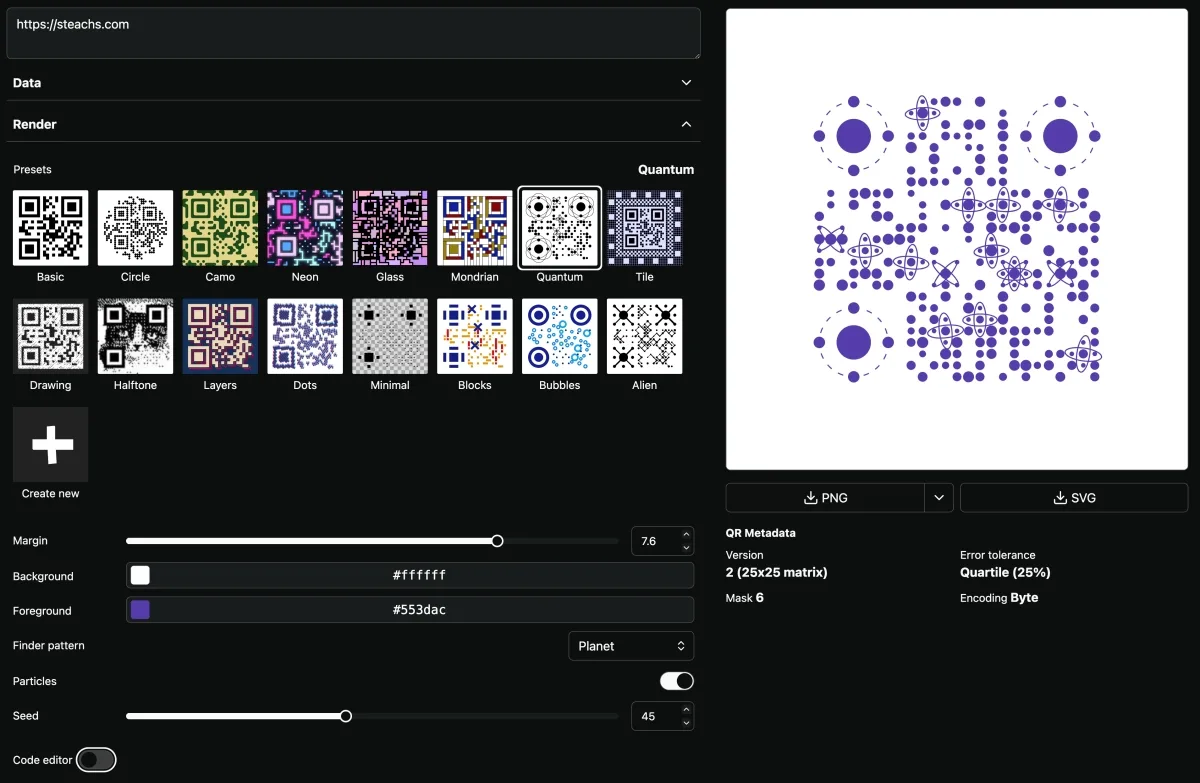Choose the Camo preset
Viewport: 1200px width, 783px height.
click(220, 228)
